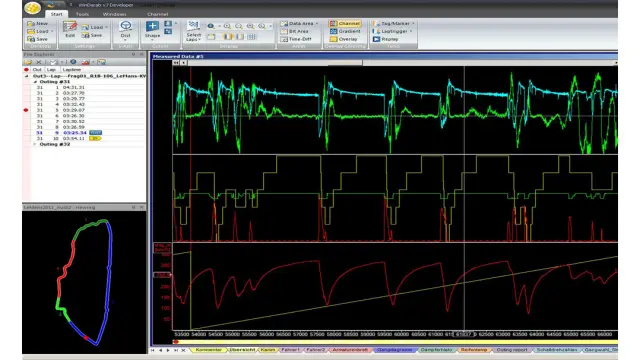
Task: Click the Replay button
Action: click(385, 39)
